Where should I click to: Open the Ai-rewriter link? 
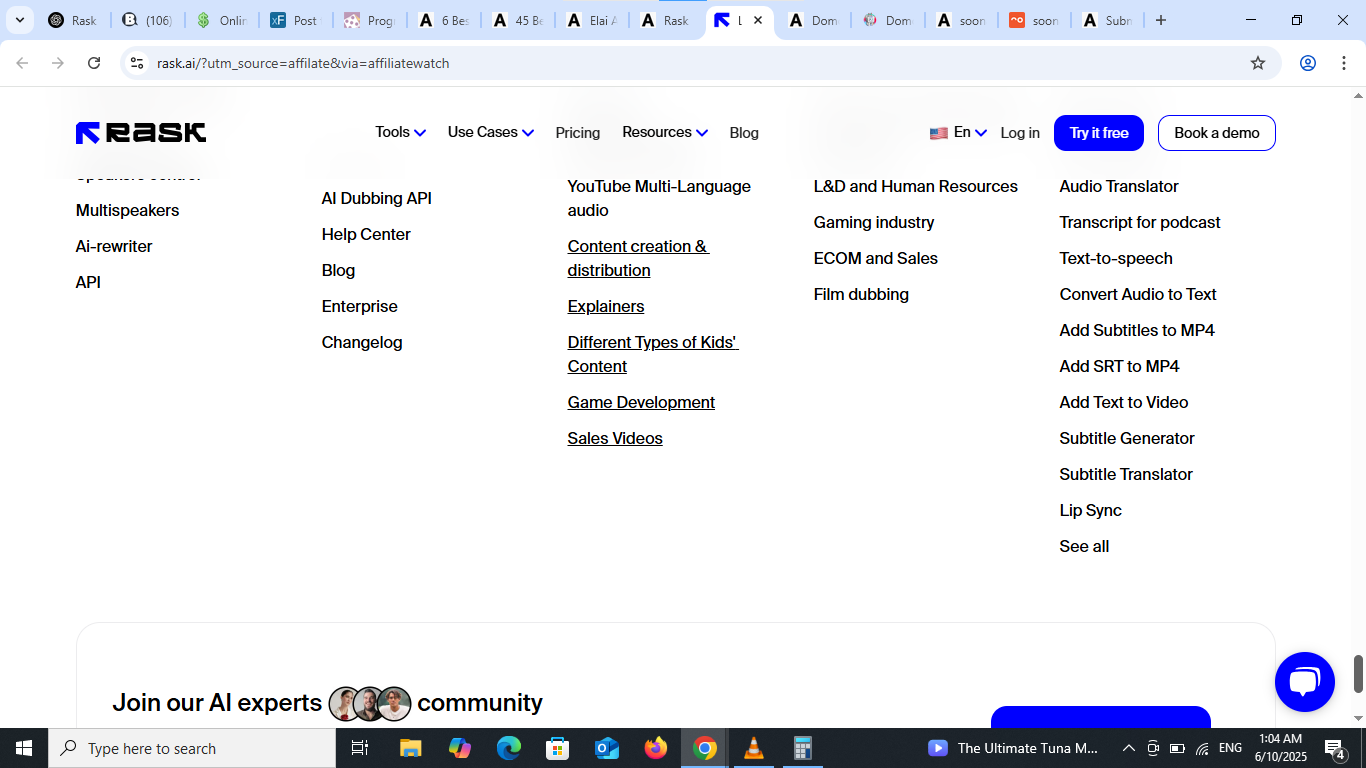tap(114, 246)
